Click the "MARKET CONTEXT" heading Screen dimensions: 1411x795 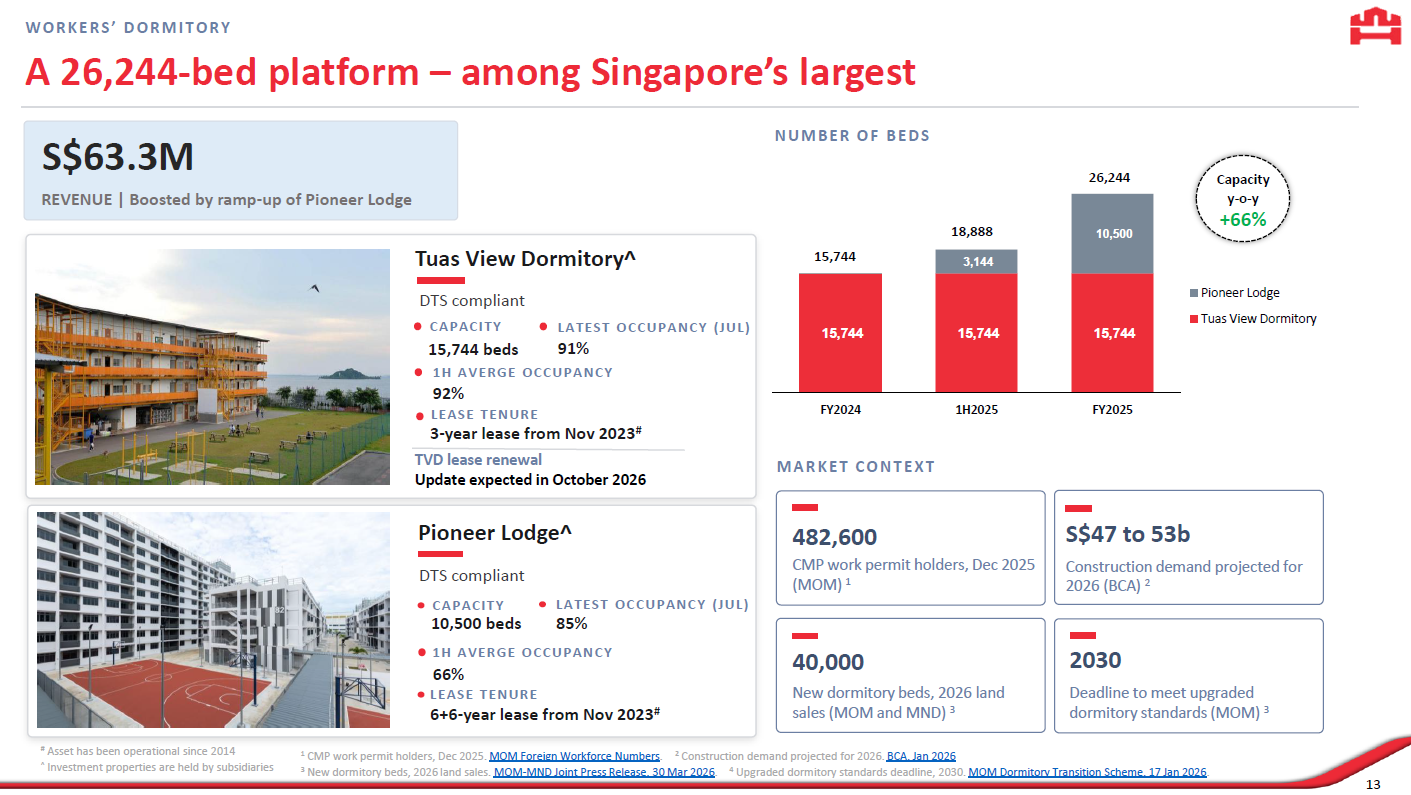point(856,467)
